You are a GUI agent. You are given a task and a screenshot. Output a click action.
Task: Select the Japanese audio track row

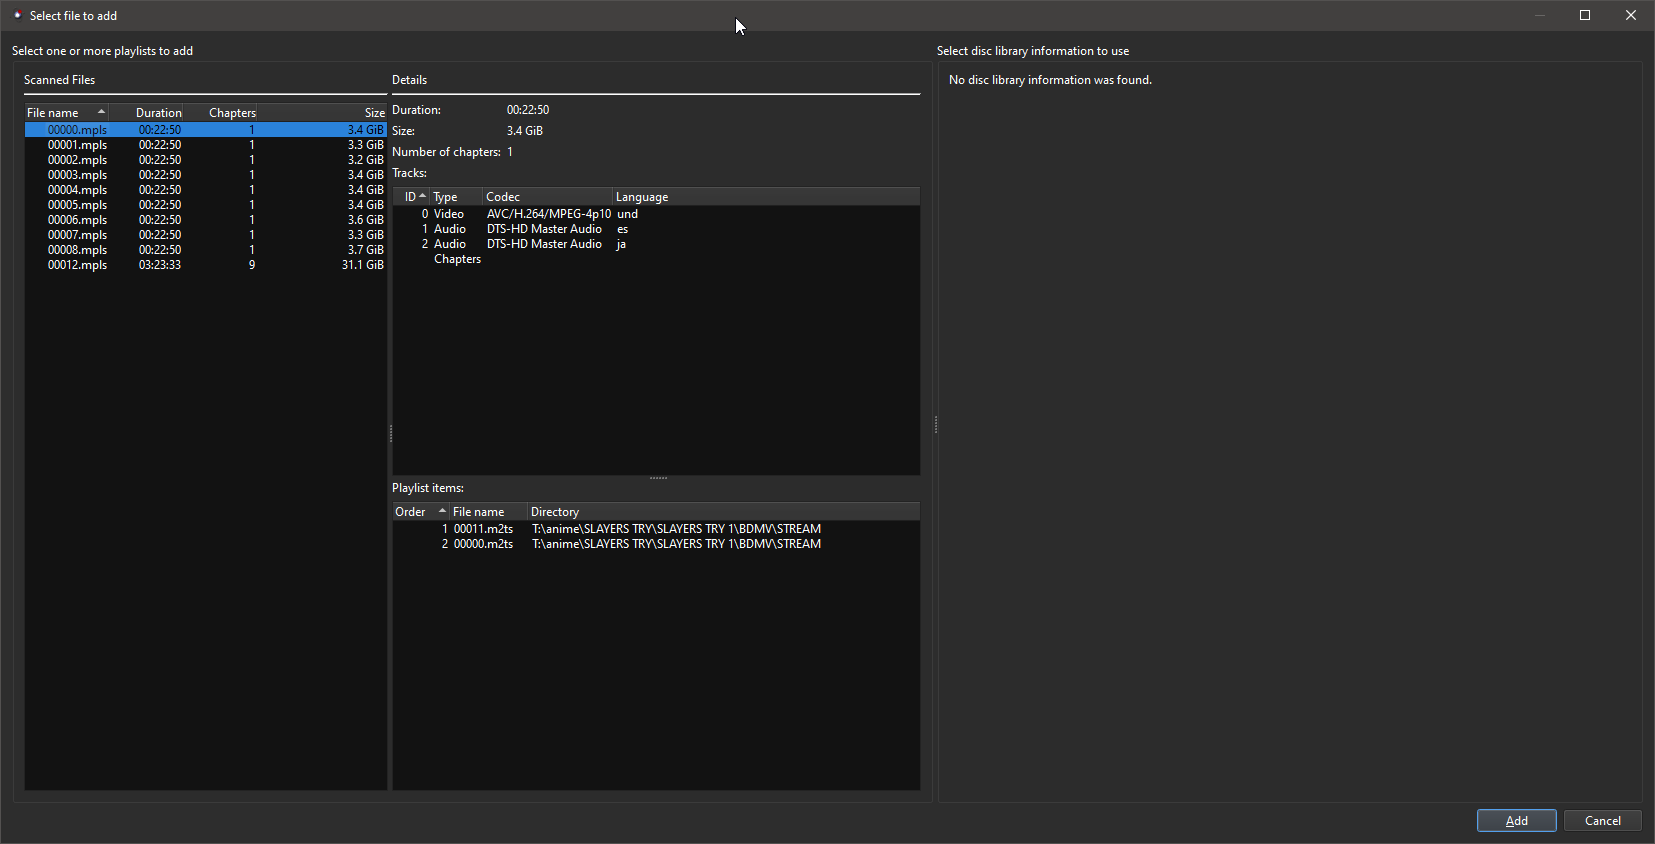543,244
